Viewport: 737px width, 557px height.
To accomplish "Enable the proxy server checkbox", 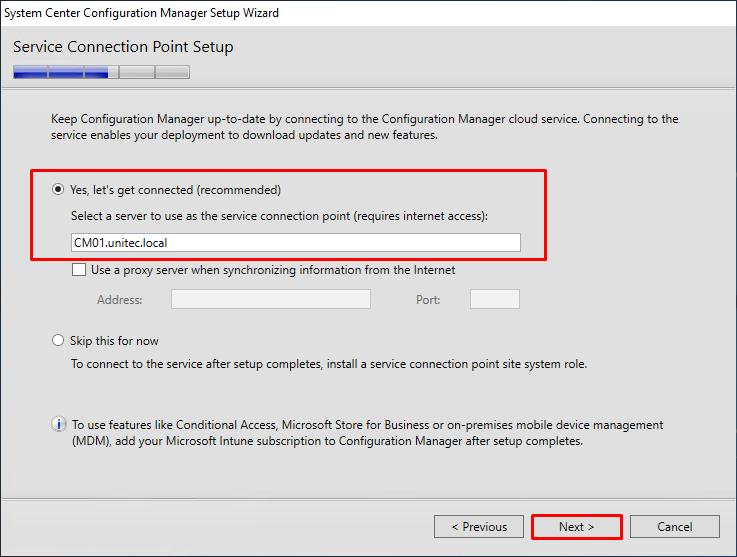I will coord(79,270).
